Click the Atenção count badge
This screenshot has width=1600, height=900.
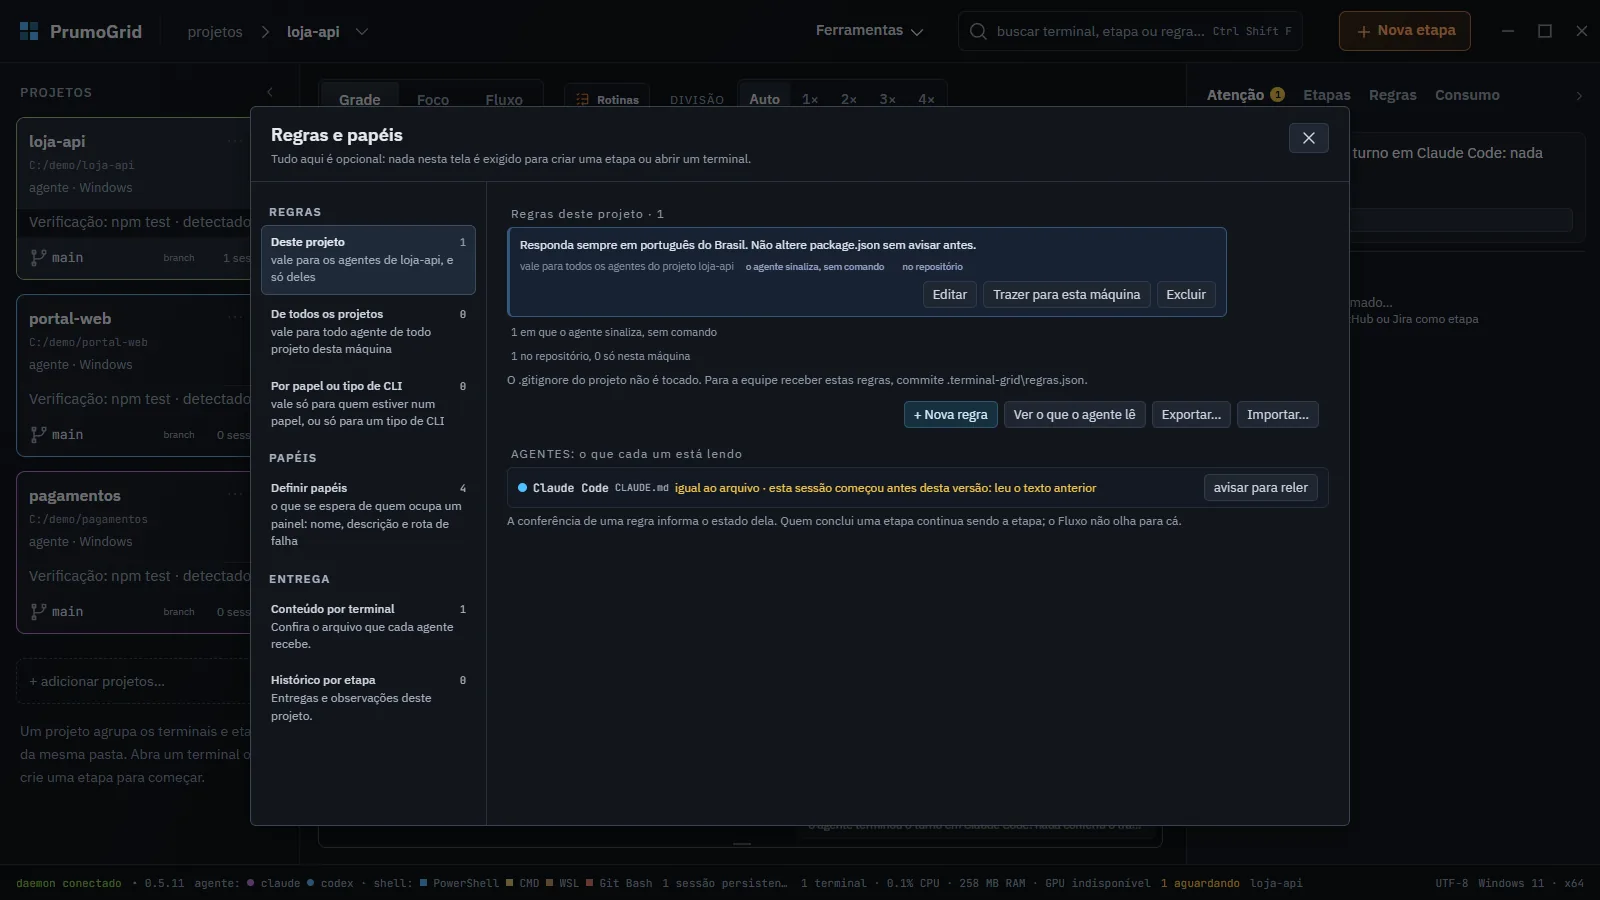point(1277,95)
